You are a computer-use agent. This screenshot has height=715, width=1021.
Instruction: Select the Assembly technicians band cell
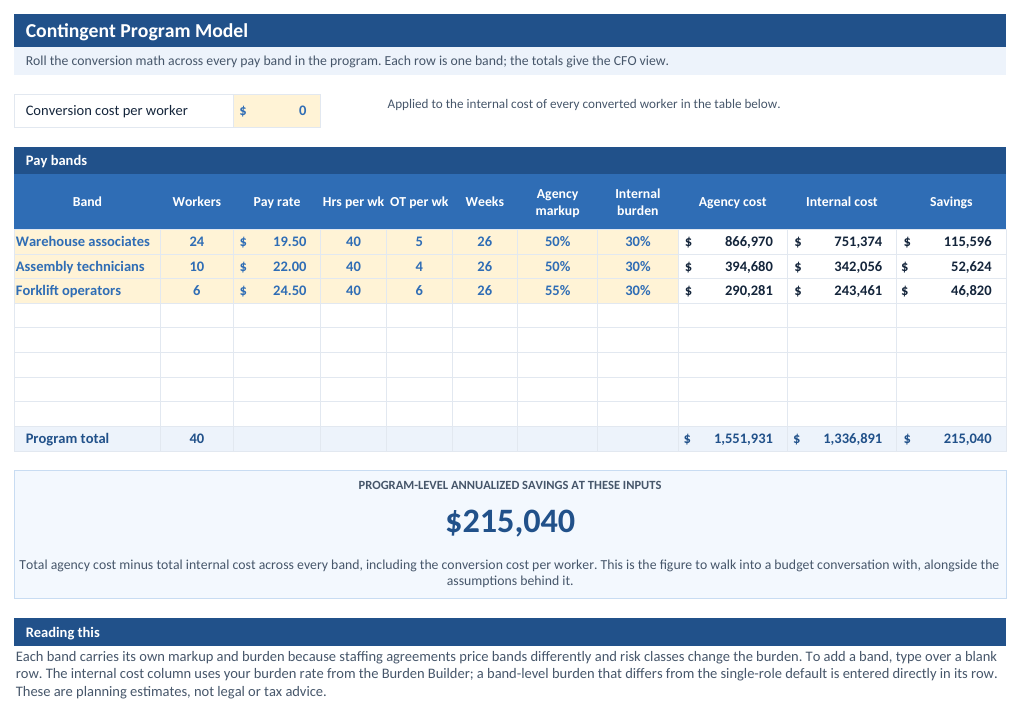pos(87,266)
